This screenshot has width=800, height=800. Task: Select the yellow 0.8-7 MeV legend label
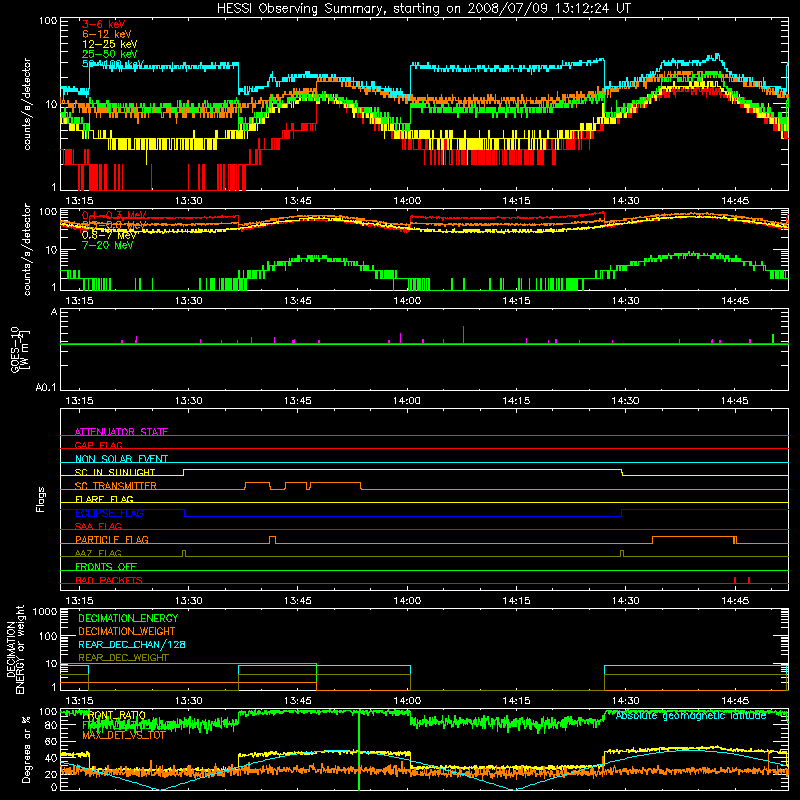(109, 235)
